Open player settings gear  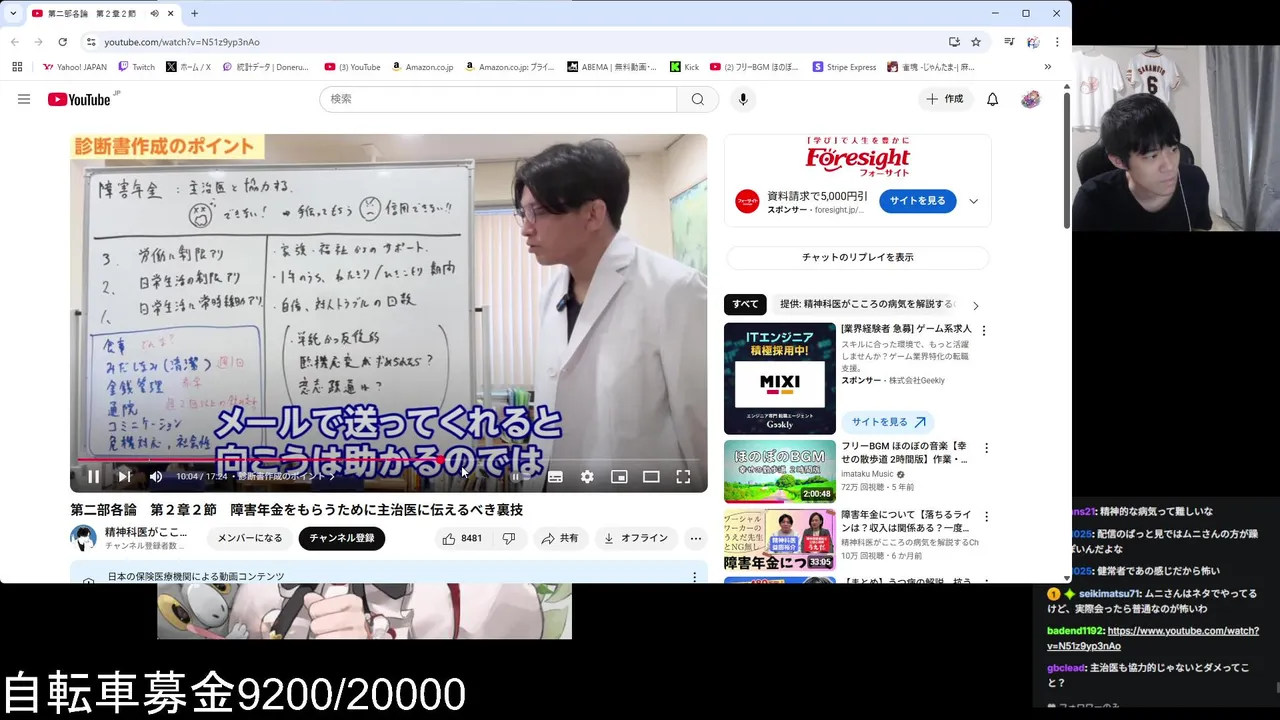(587, 477)
